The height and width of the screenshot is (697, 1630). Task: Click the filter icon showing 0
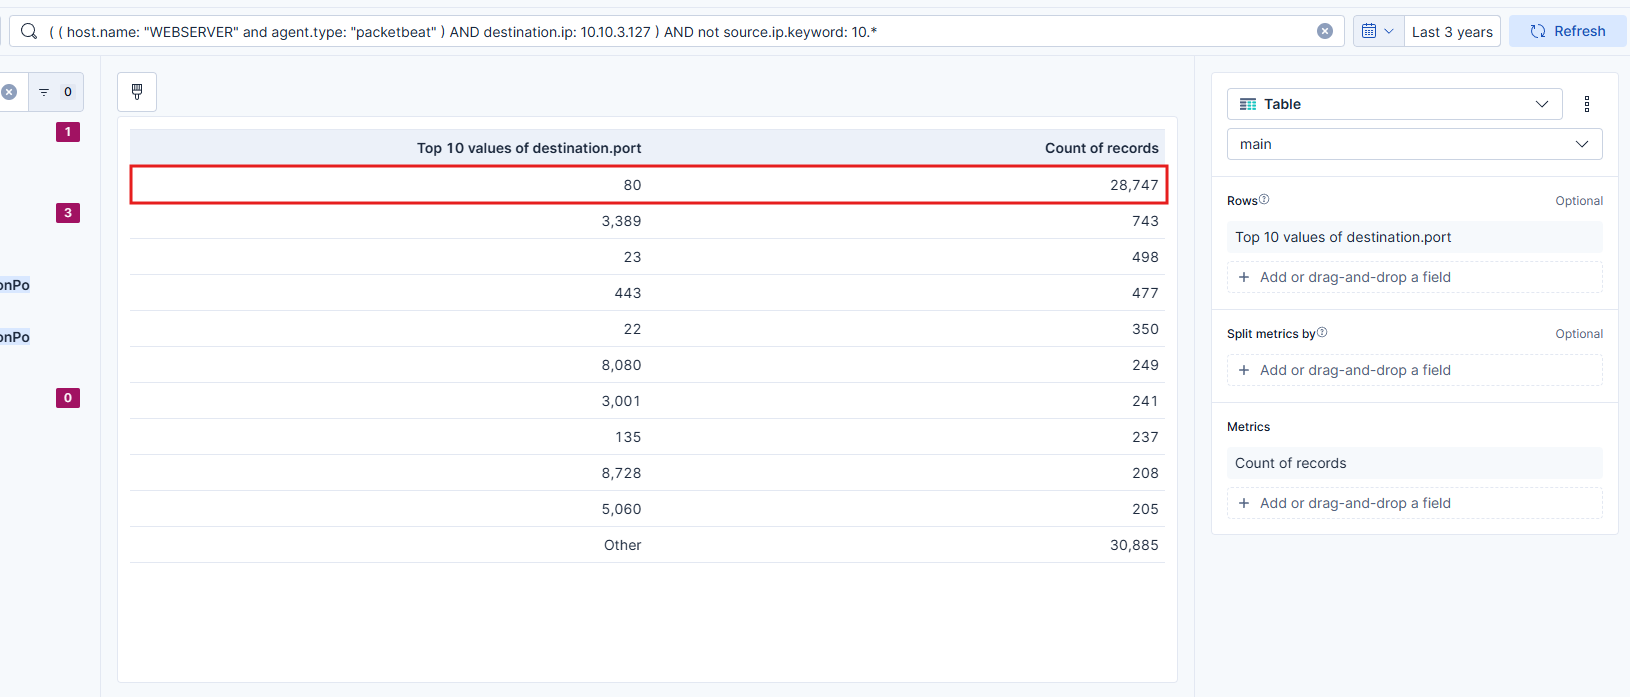55,92
